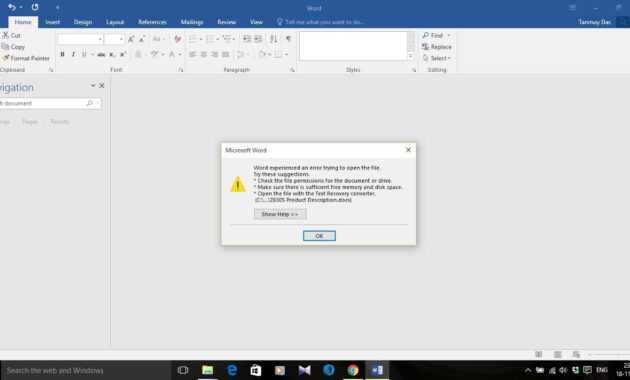Open the Select dropdown in Editing
The image size is (630, 380).
437,58
